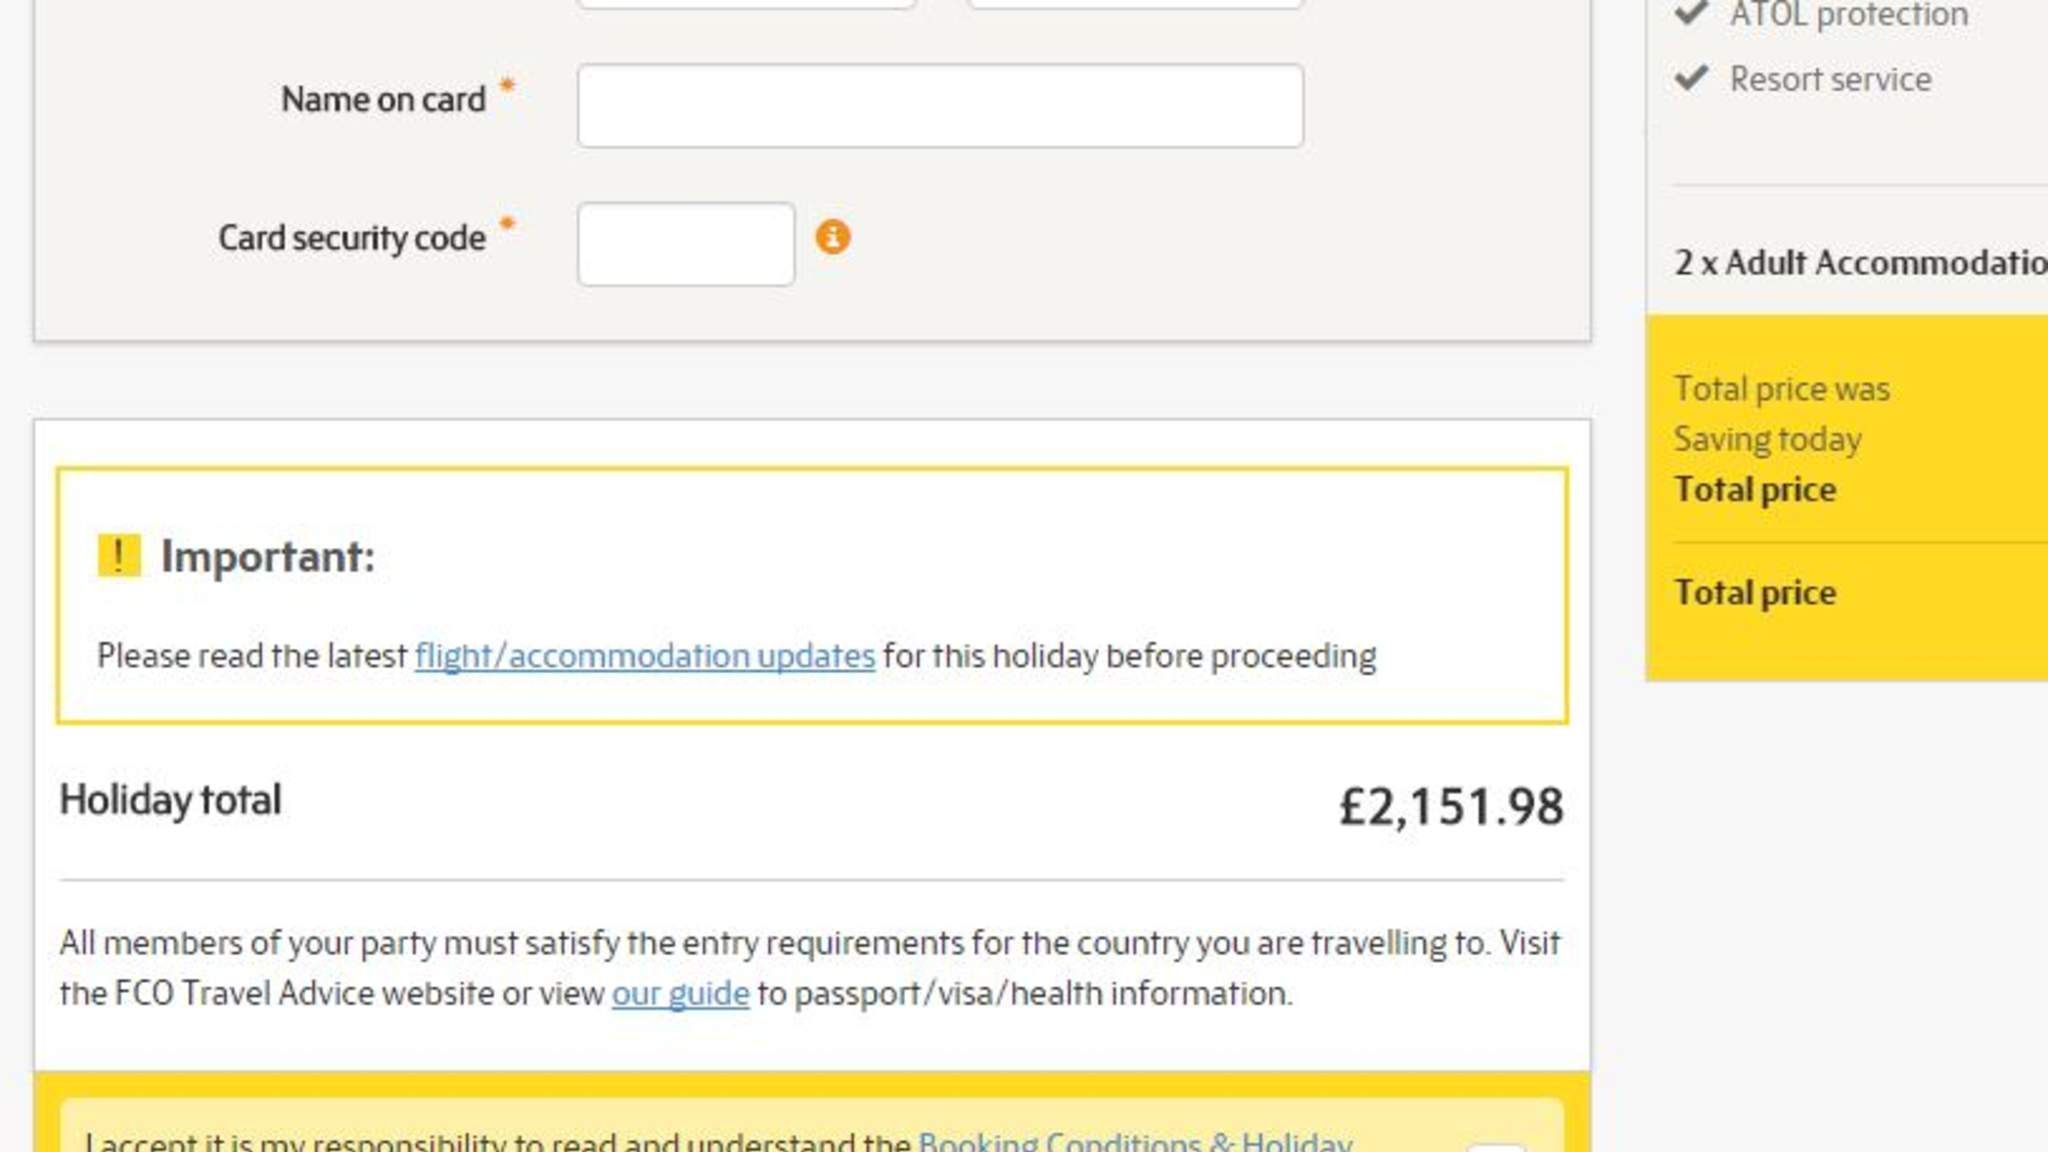This screenshot has height=1152, width=2048.
Task: Click the Resort service checkmark icon
Action: coord(1691,78)
